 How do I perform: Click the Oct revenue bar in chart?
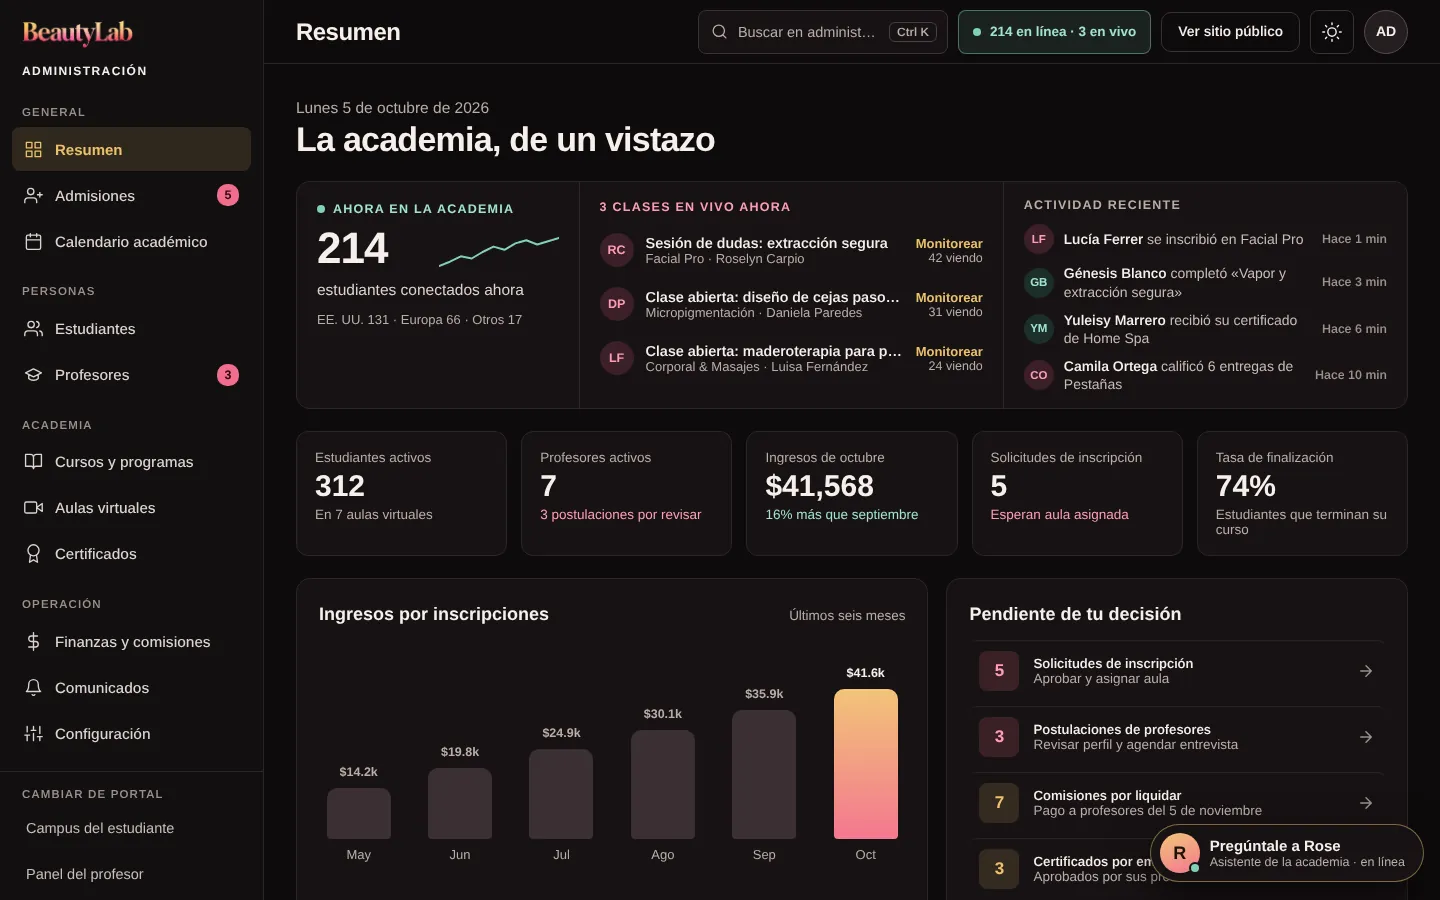pos(866,764)
